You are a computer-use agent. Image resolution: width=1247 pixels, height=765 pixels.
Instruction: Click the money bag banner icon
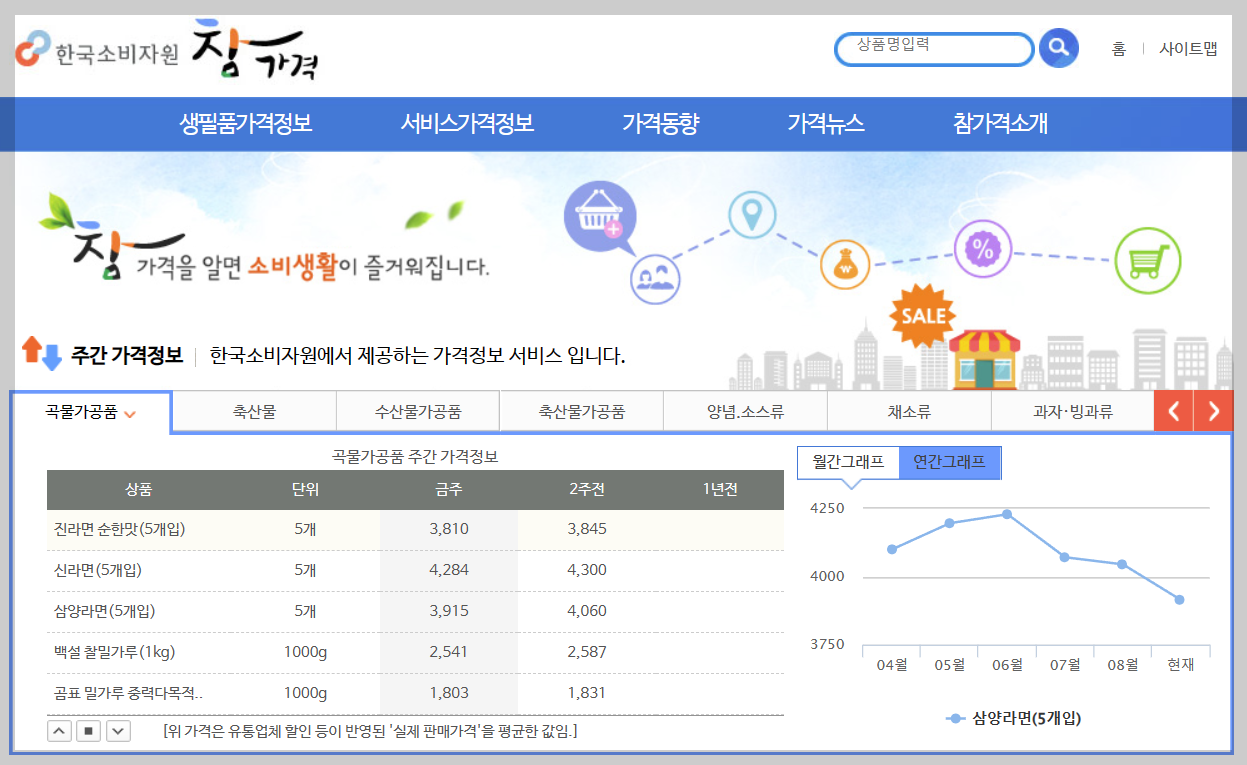846,266
